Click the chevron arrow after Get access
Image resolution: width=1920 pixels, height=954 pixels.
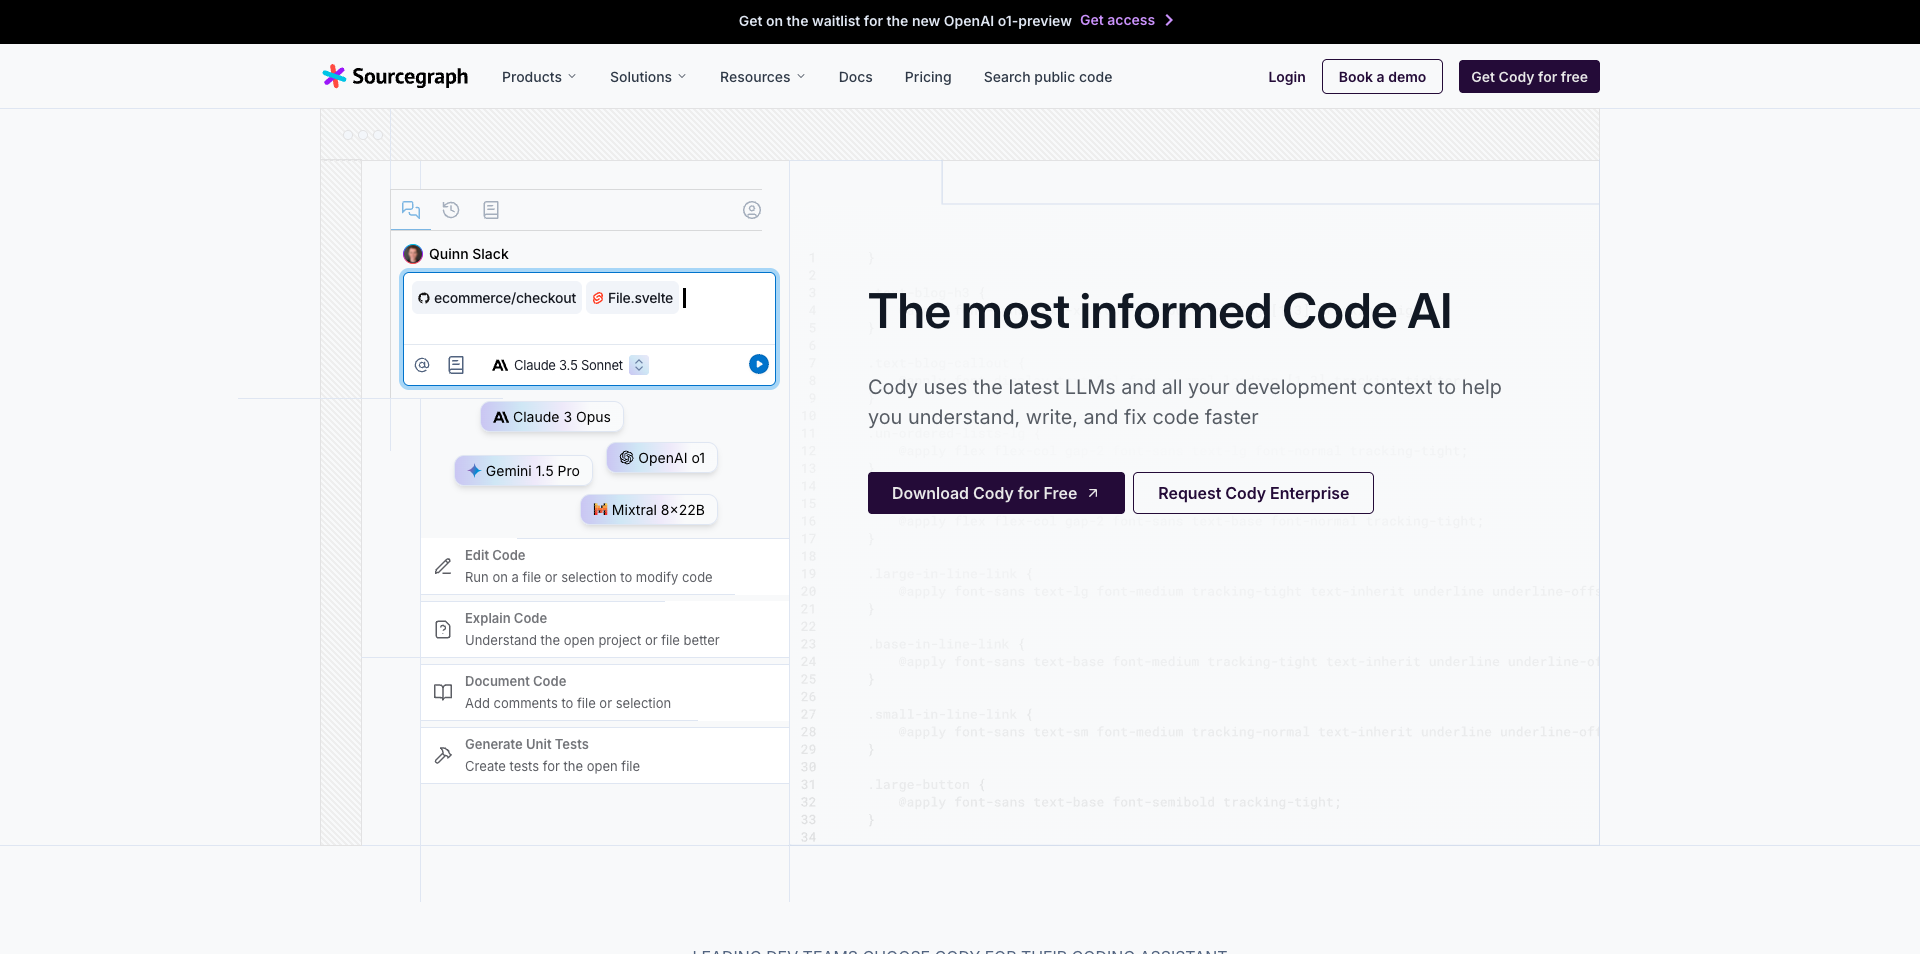click(x=1169, y=20)
